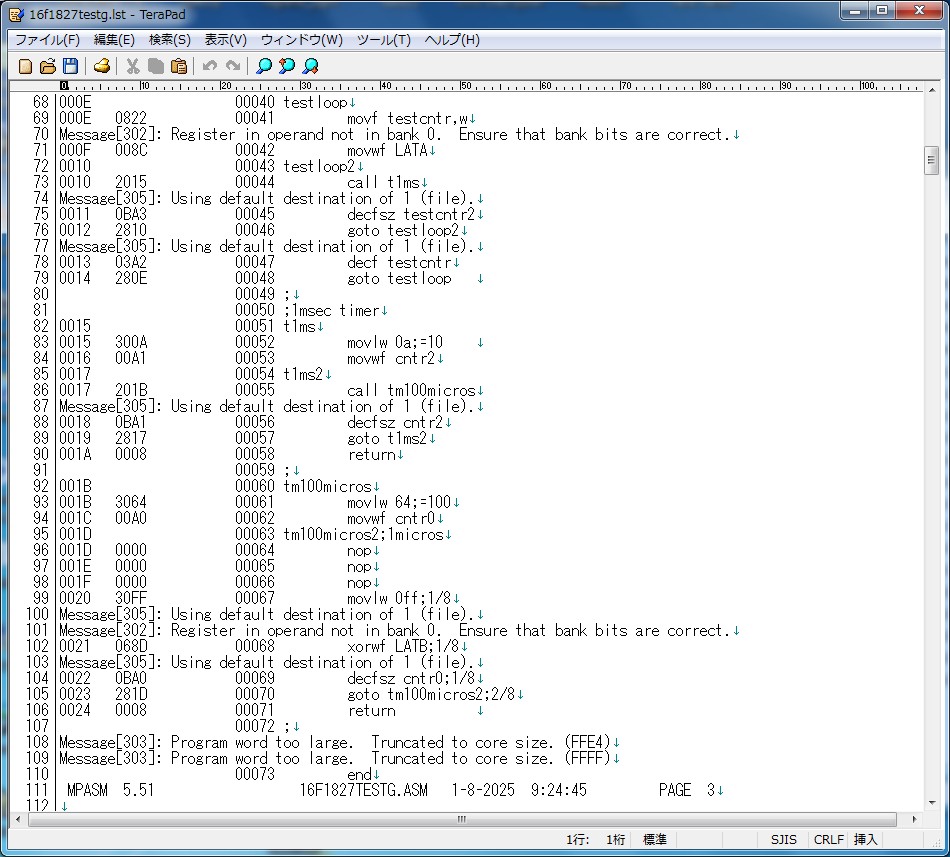
Task: Click the text 'goto testloop2'
Action: (x=403, y=231)
